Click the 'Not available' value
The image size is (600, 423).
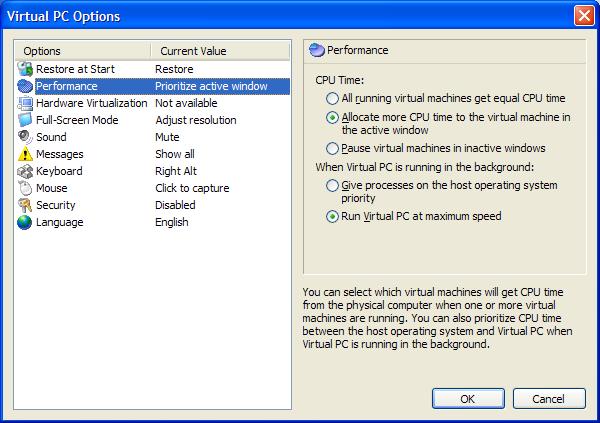coord(186,103)
